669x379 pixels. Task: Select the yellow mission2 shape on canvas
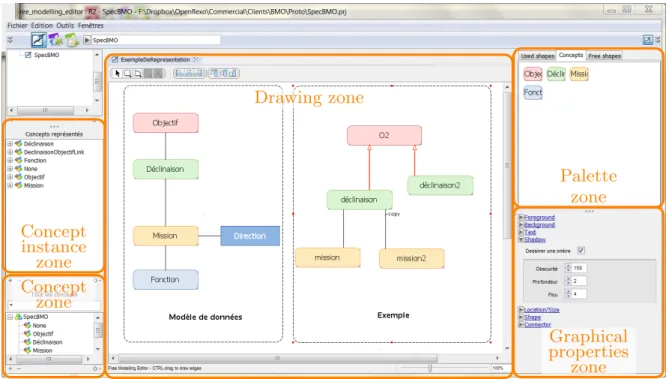(412, 258)
